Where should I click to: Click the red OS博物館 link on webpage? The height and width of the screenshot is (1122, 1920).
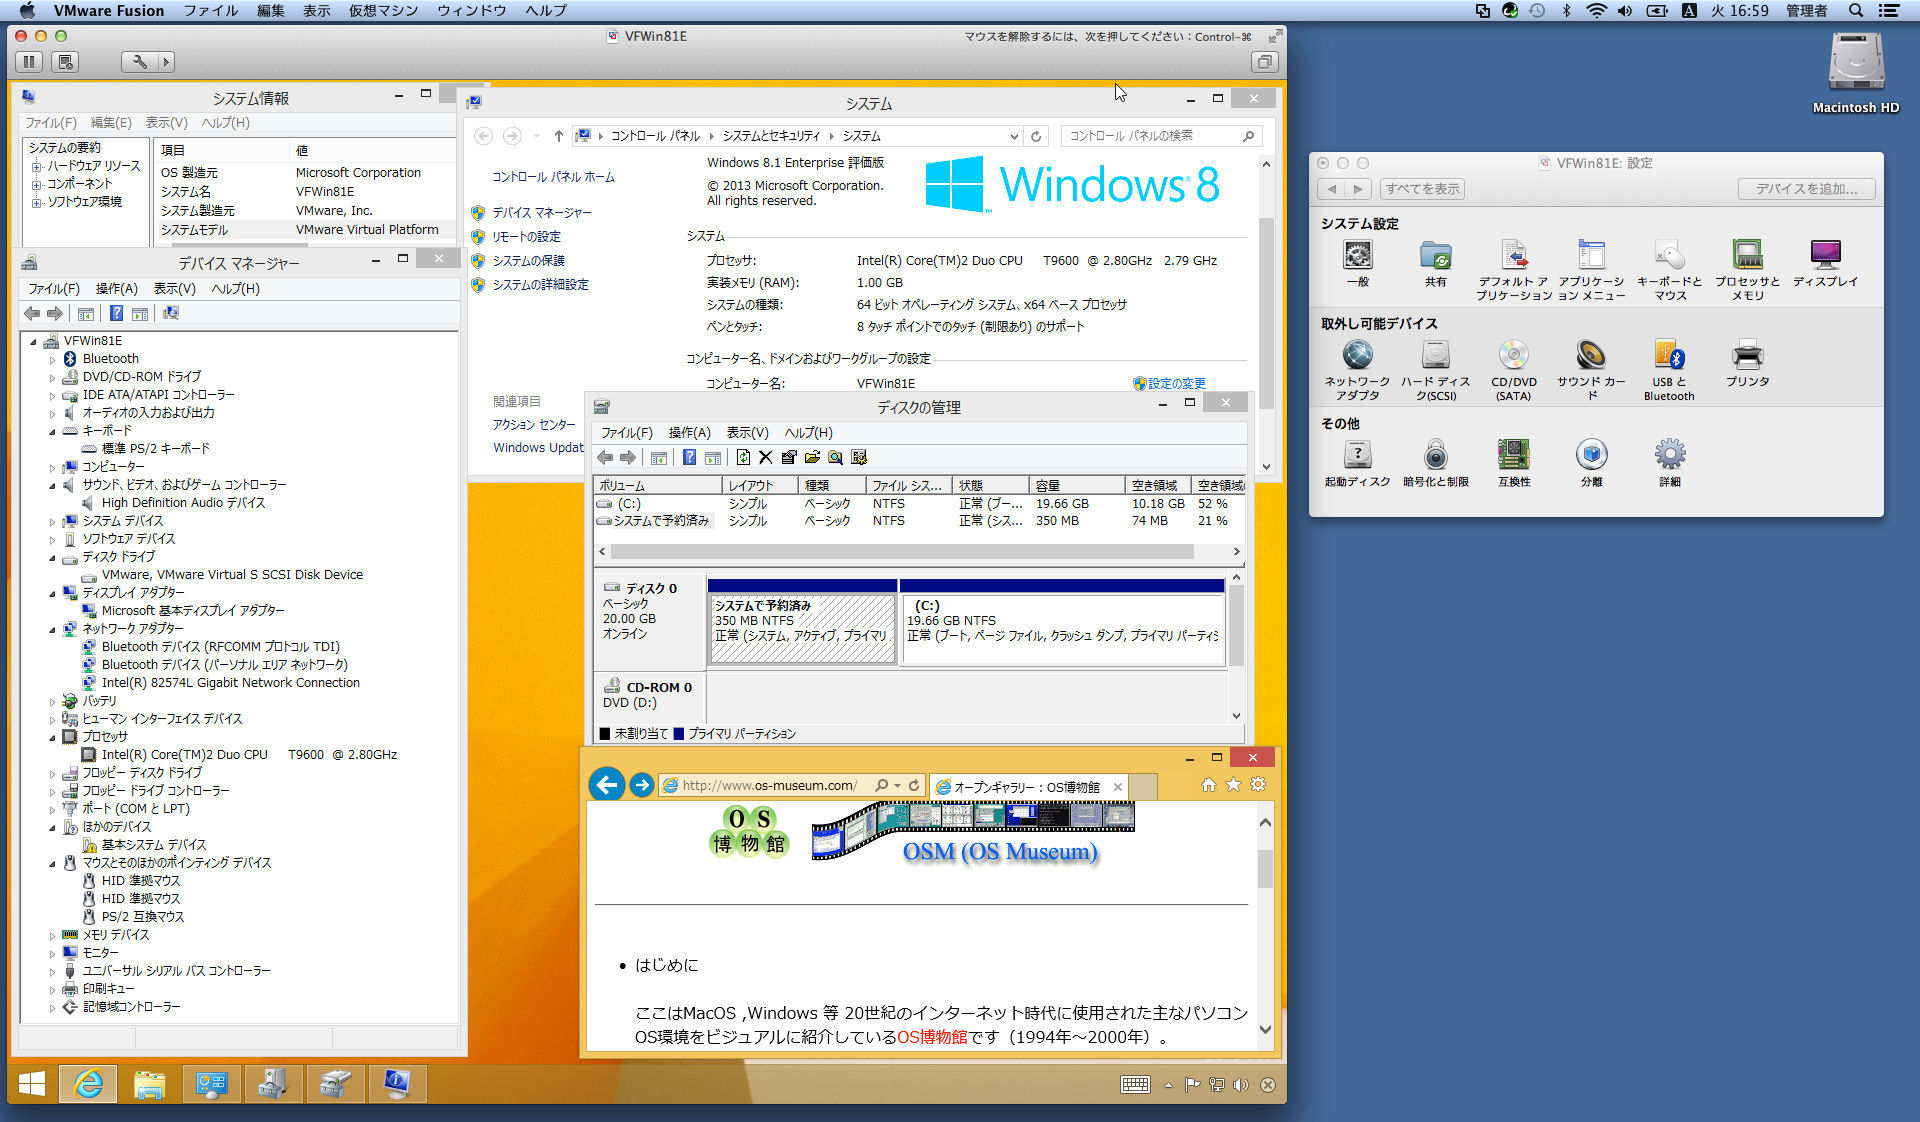(x=932, y=1037)
